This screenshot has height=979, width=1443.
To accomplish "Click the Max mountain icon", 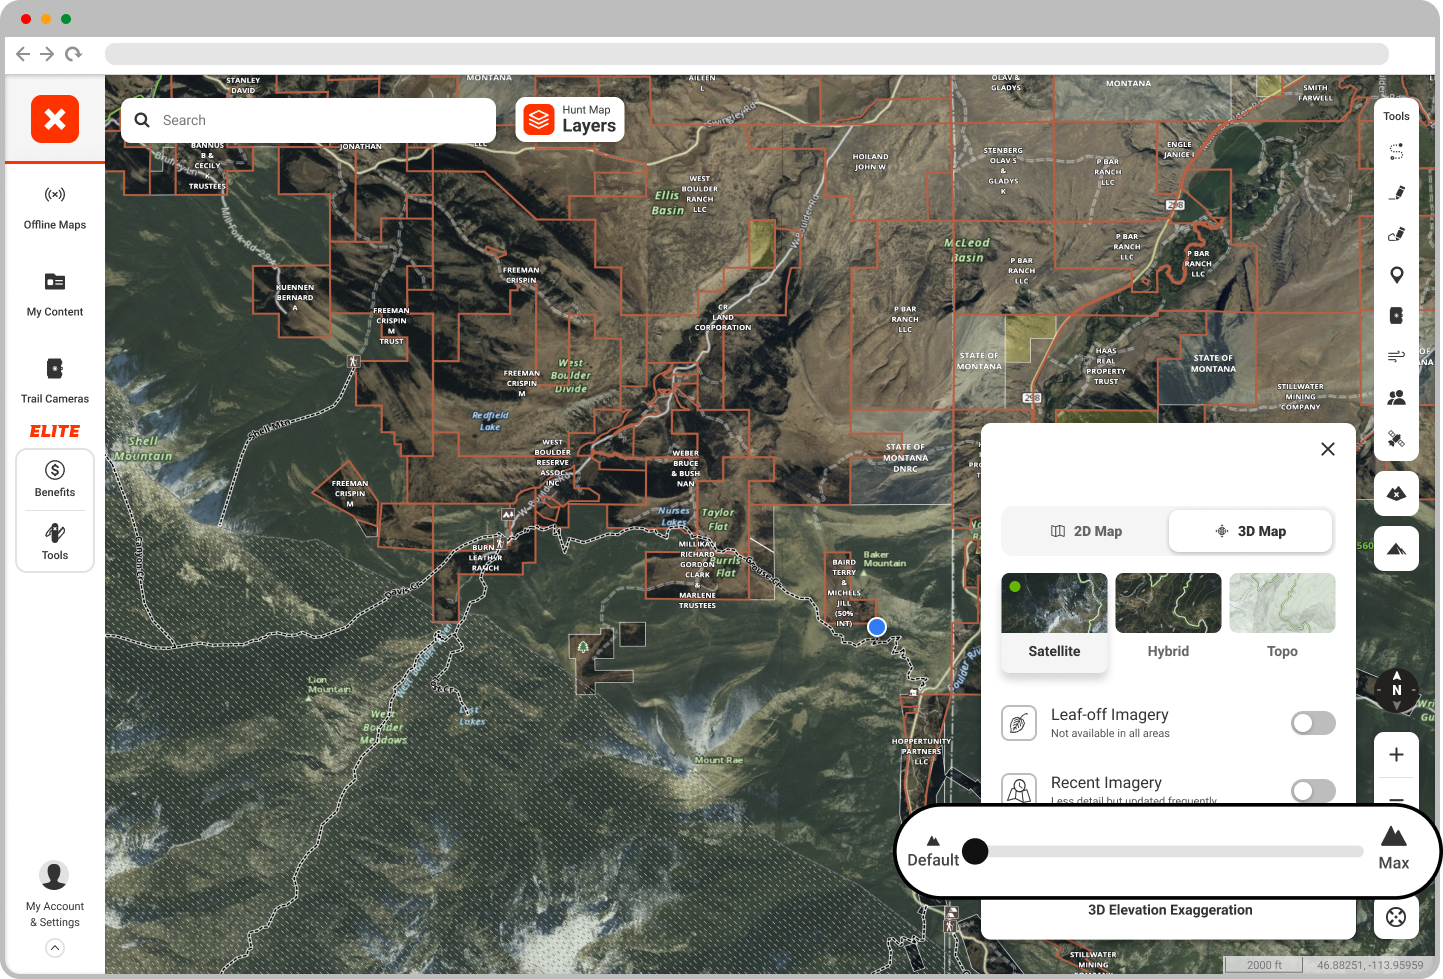I will tap(1394, 836).
